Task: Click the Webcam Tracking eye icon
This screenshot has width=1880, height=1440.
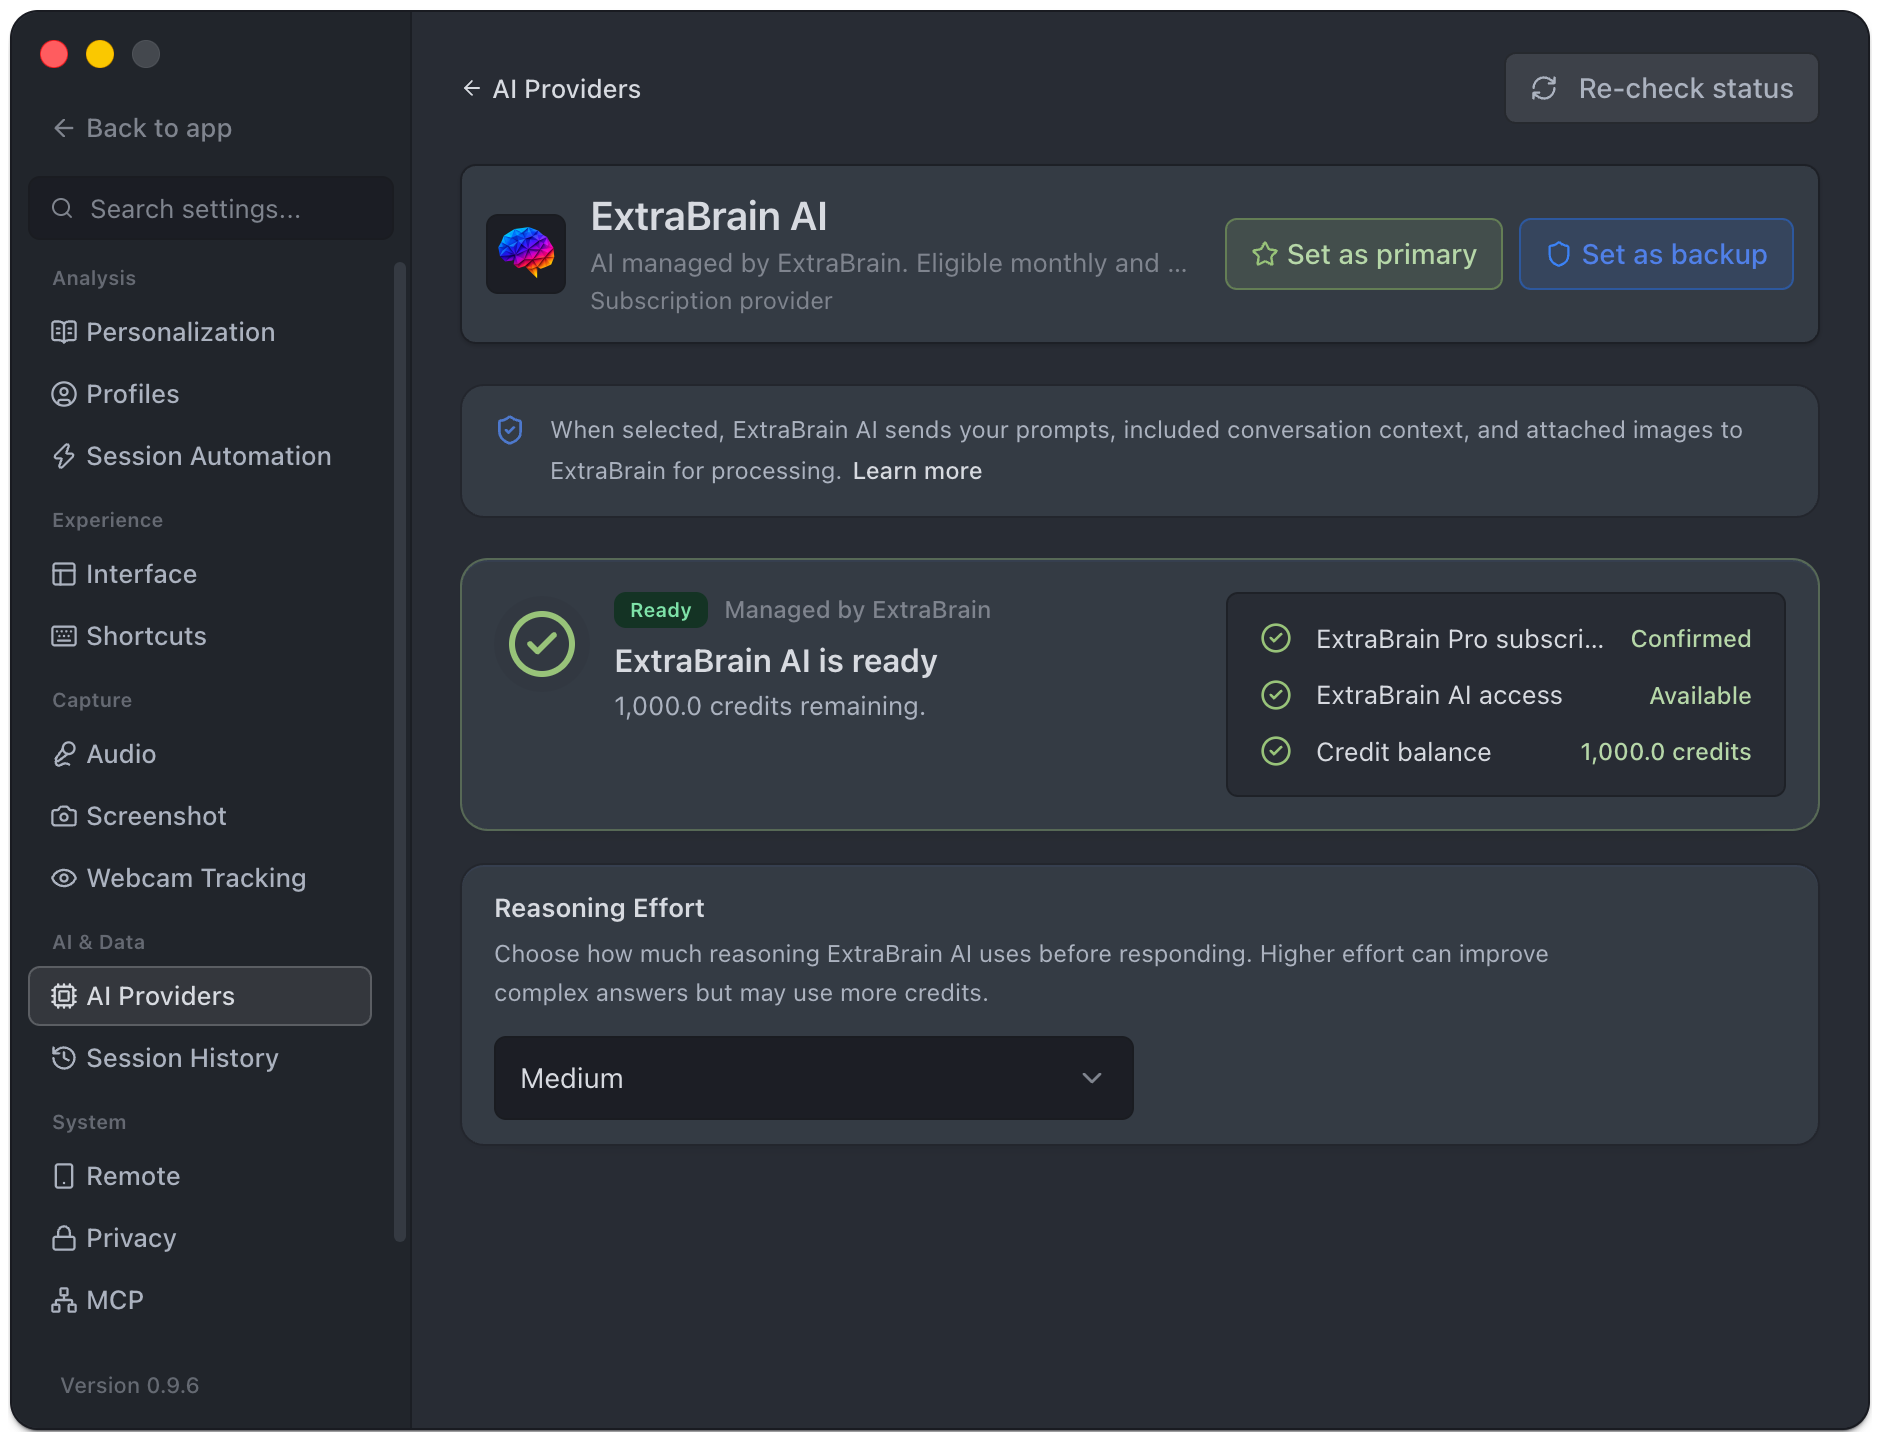Action: pyautogui.click(x=64, y=878)
